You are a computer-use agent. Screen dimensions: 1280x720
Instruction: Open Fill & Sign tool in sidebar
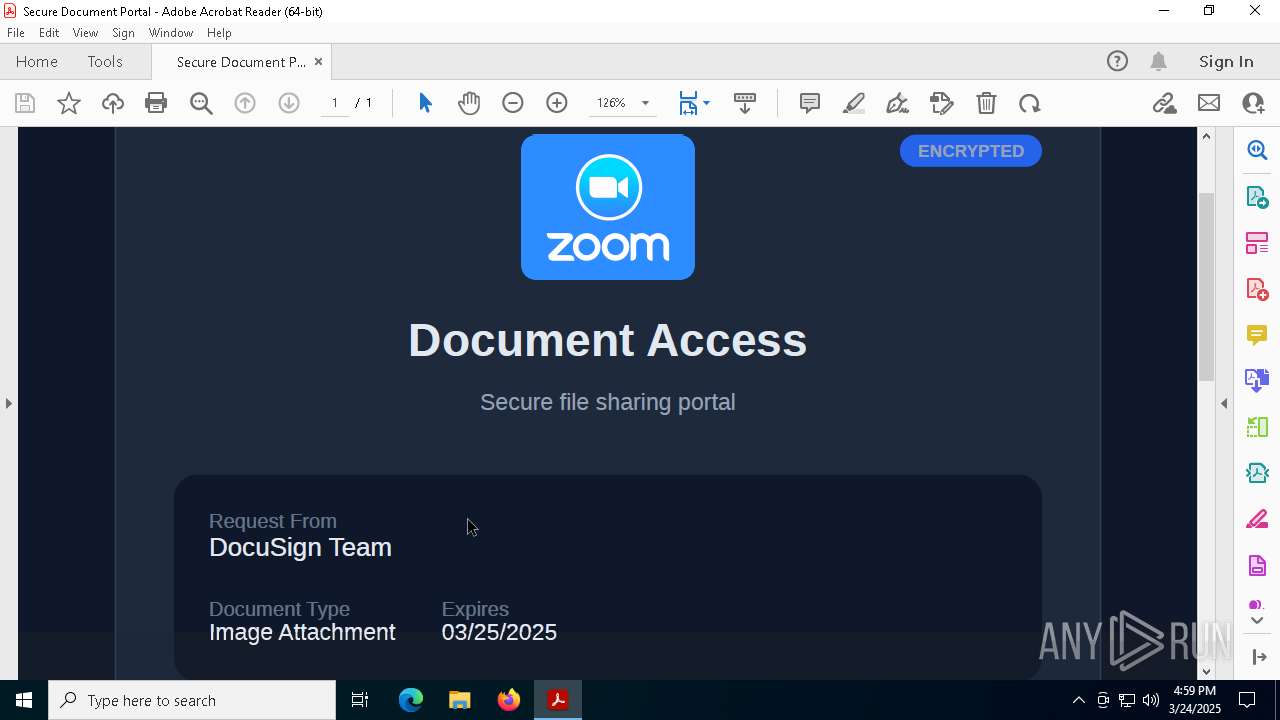point(1257,520)
